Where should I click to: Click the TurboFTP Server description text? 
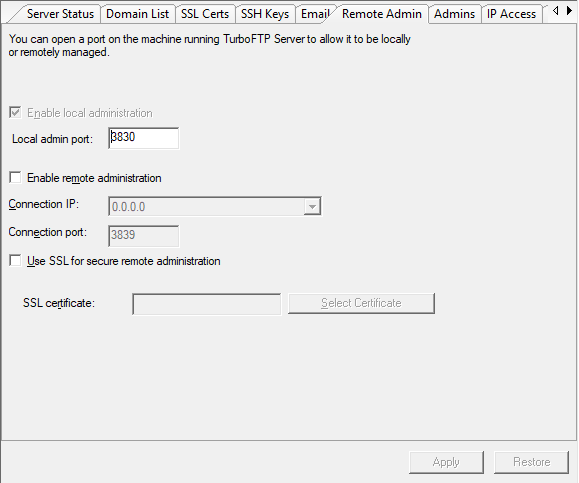pyautogui.click(x=209, y=45)
